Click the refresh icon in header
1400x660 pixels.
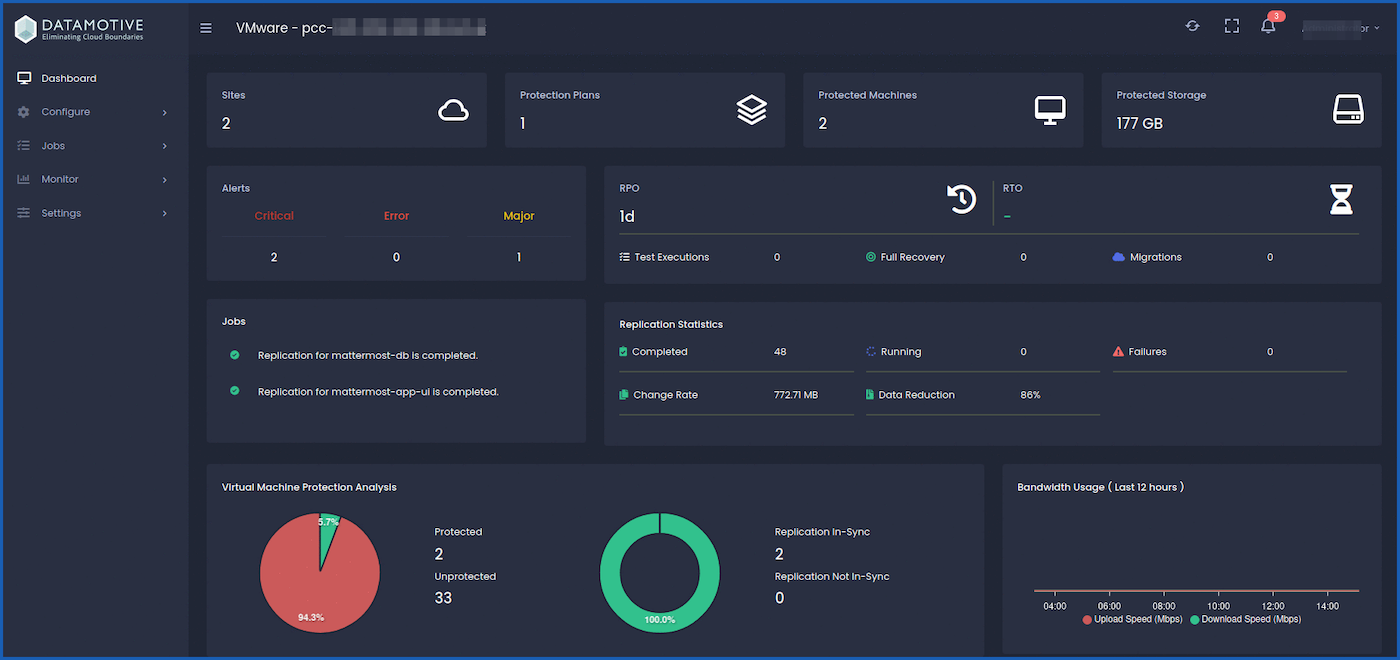tap(1192, 26)
